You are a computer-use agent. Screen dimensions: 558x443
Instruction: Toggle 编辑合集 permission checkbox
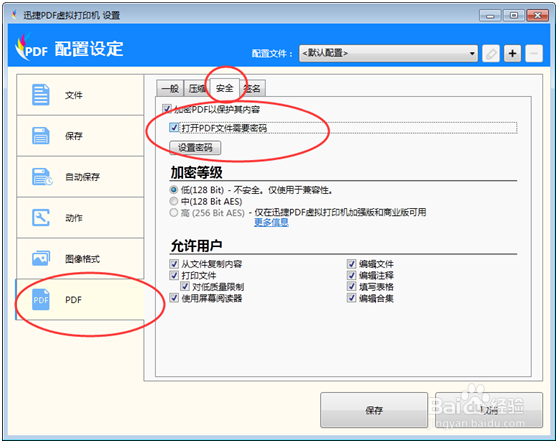[351, 297]
